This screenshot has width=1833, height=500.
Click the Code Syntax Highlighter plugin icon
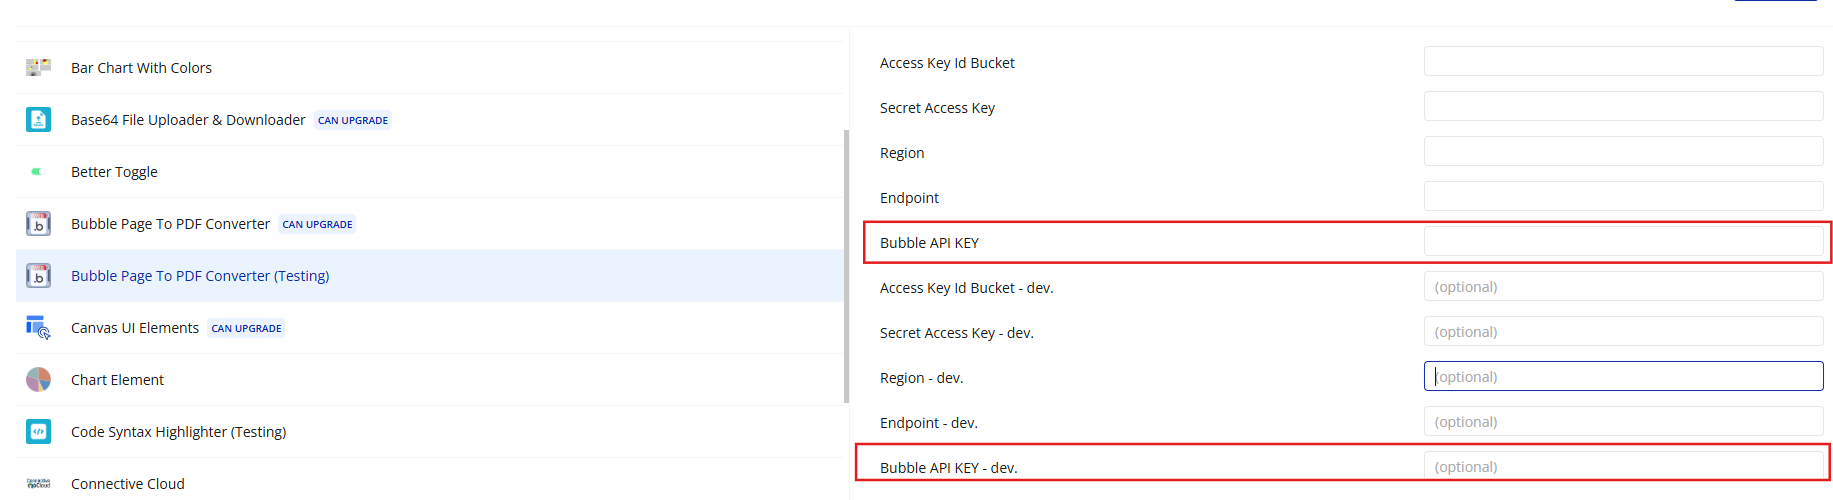pos(38,432)
